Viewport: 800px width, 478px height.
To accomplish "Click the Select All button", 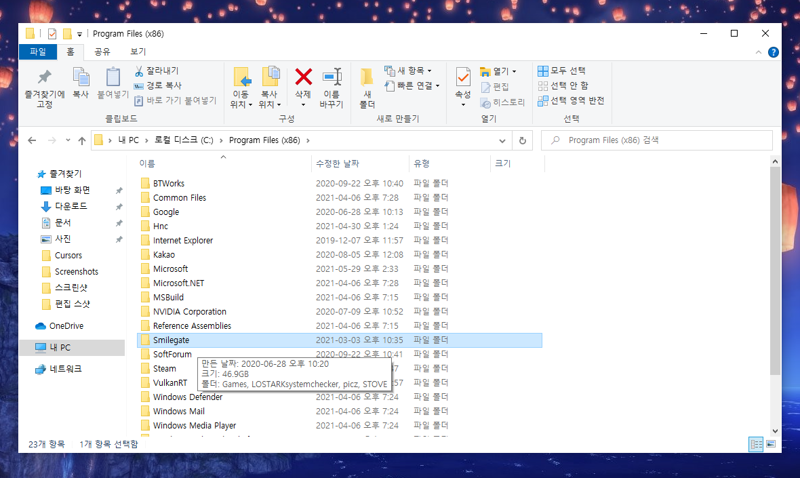I will tap(561, 70).
